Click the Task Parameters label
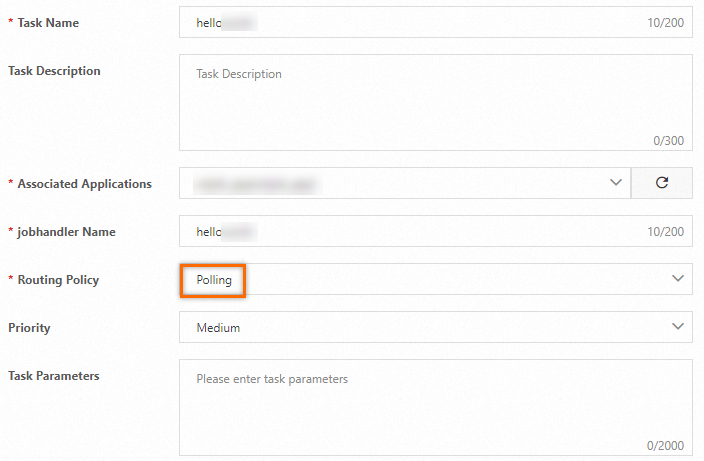This screenshot has width=704, height=461. 53,375
